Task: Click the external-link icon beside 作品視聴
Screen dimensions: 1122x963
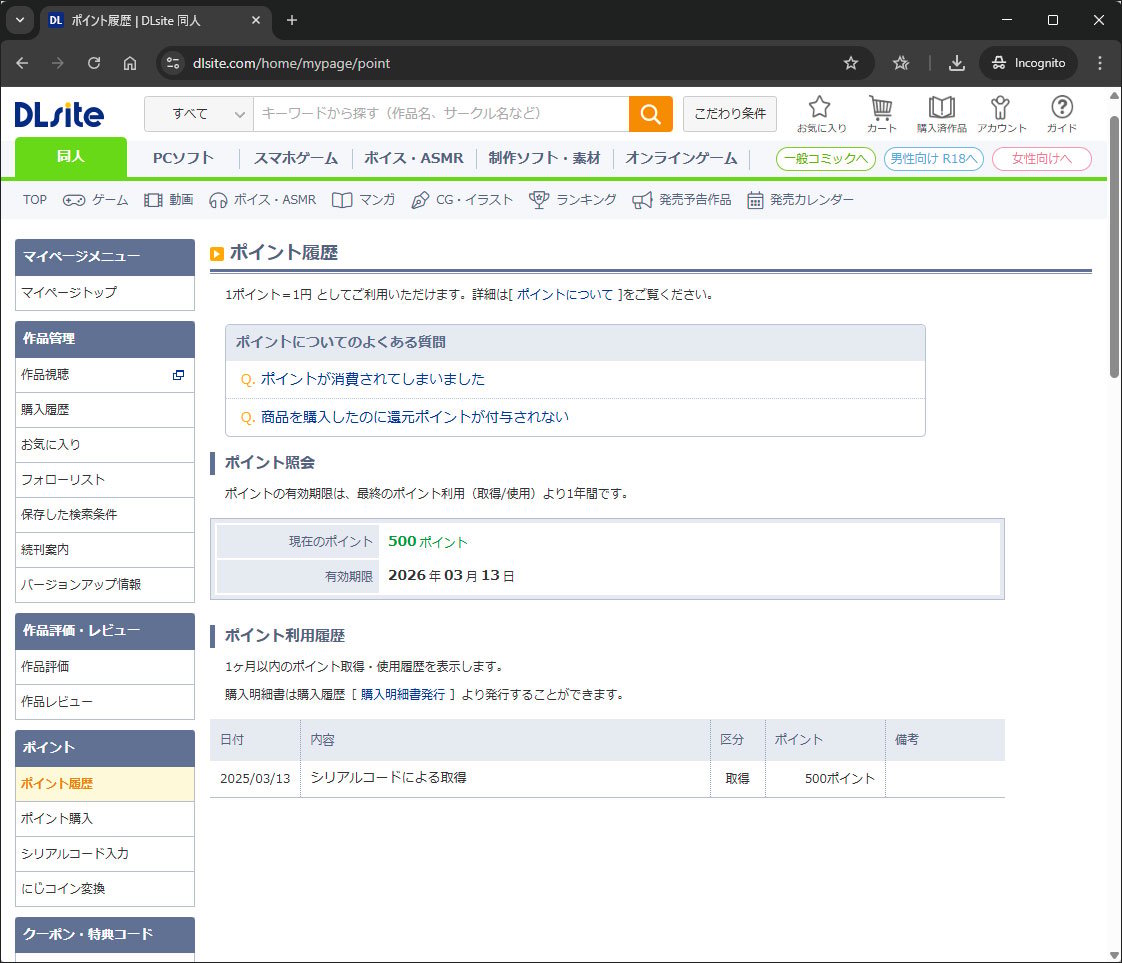Action: point(178,375)
